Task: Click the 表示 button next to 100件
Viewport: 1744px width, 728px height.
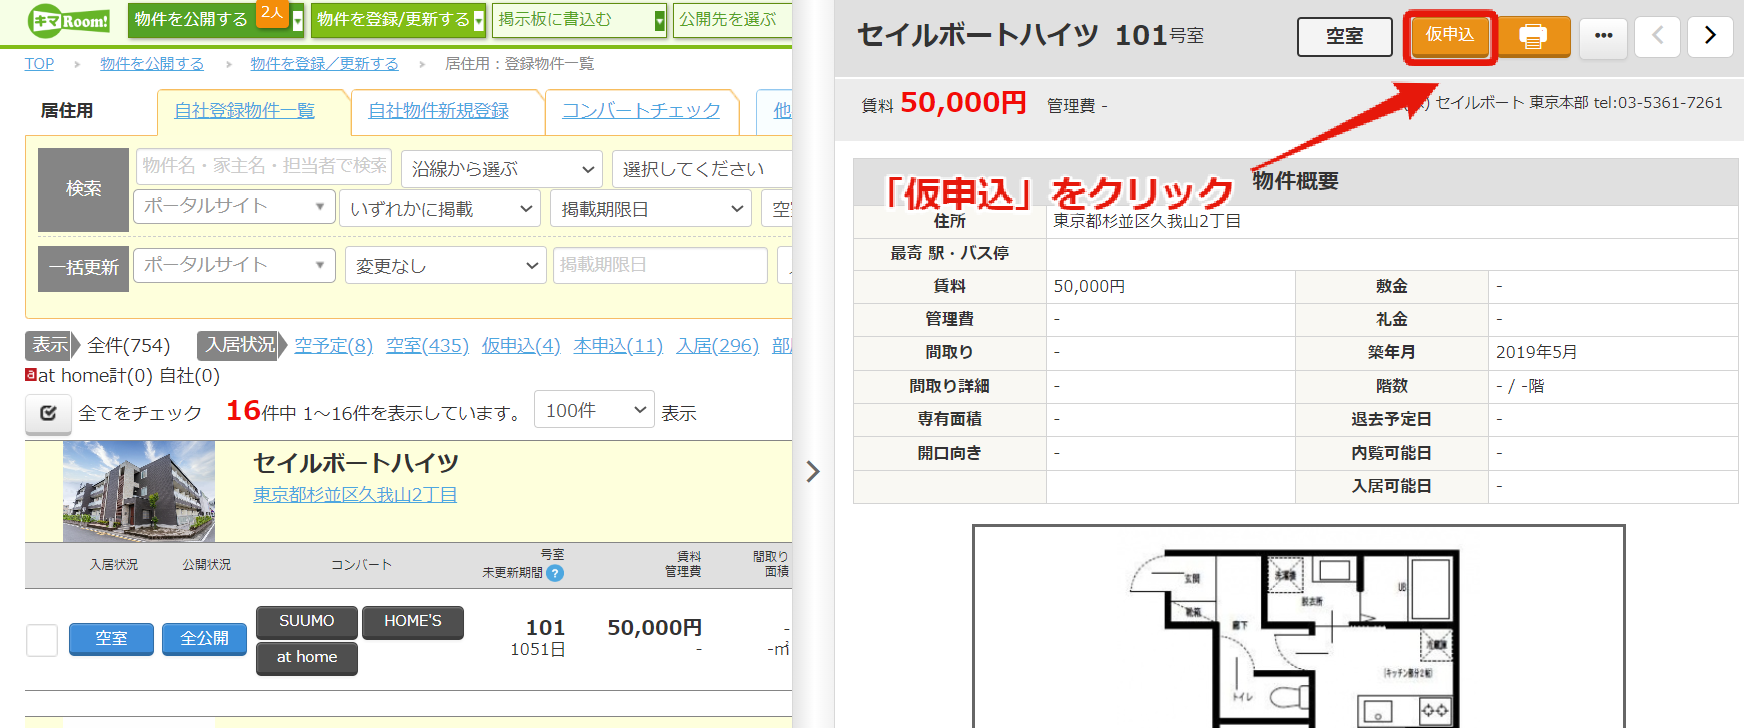Action: (679, 413)
